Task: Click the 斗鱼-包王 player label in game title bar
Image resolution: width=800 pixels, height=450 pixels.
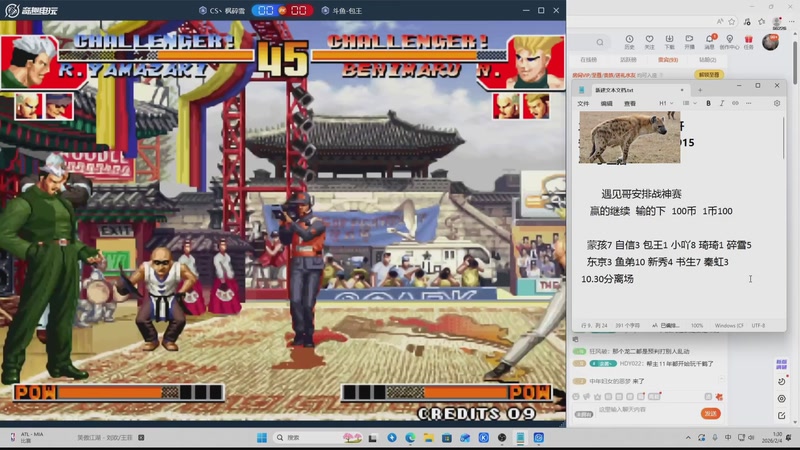Action: [342, 10]
